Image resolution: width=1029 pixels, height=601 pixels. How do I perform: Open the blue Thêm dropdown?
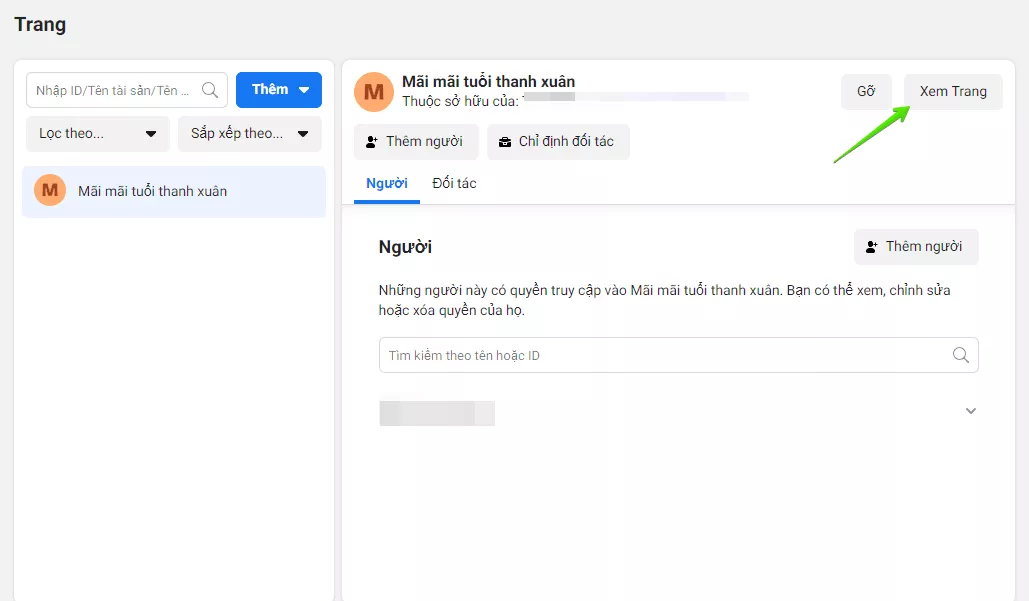279,90
